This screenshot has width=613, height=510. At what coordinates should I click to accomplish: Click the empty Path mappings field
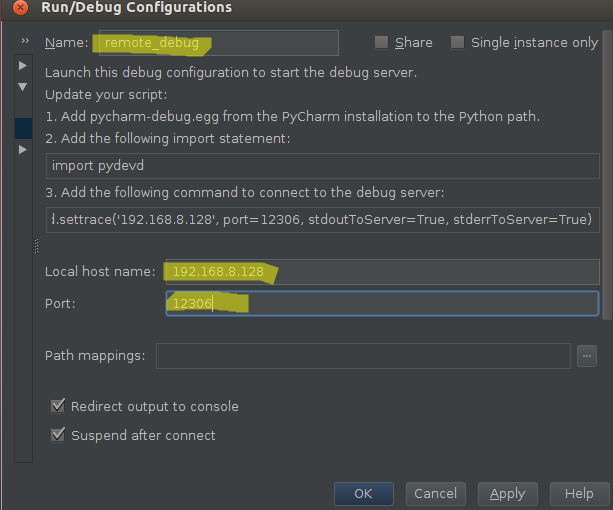[x=363, y=356]
